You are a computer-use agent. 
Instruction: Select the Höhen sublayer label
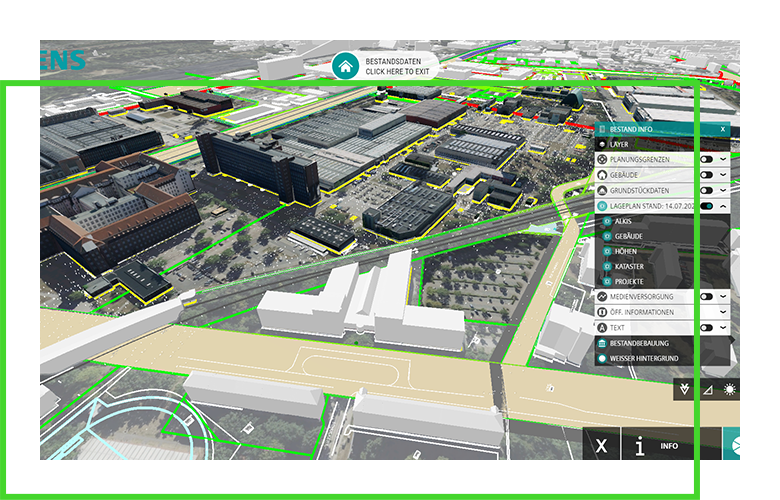(626, 252)
